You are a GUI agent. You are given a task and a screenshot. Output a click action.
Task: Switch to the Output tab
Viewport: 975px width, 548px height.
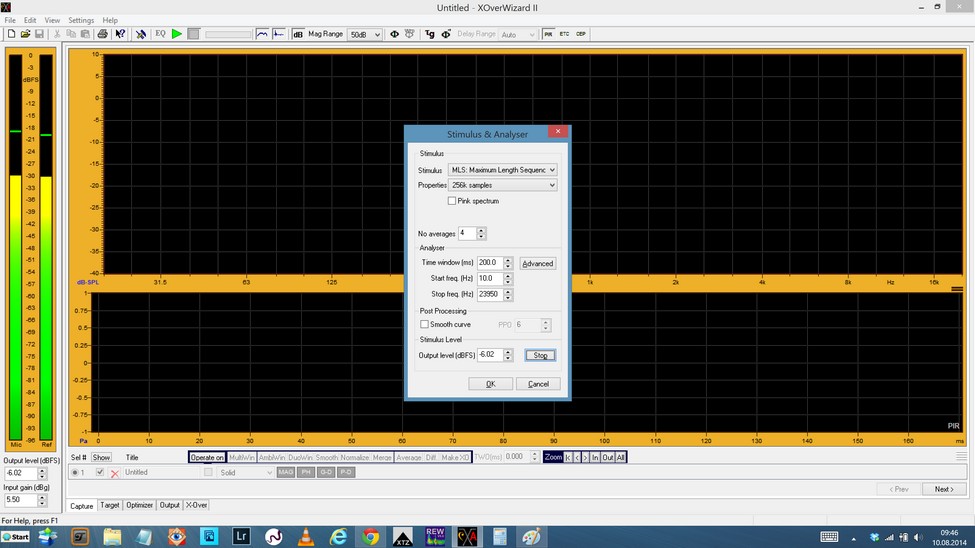[169, 505]
